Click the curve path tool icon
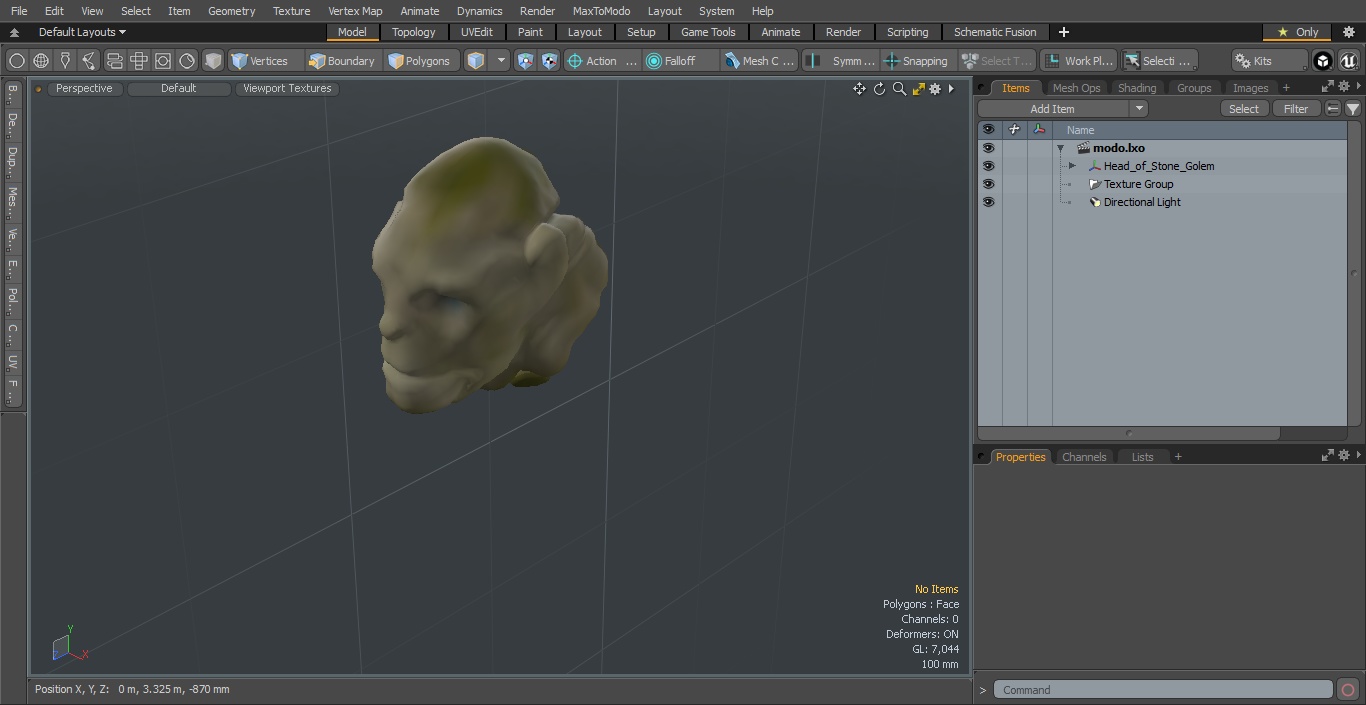The image size is (1366, 705). point(89,61)
